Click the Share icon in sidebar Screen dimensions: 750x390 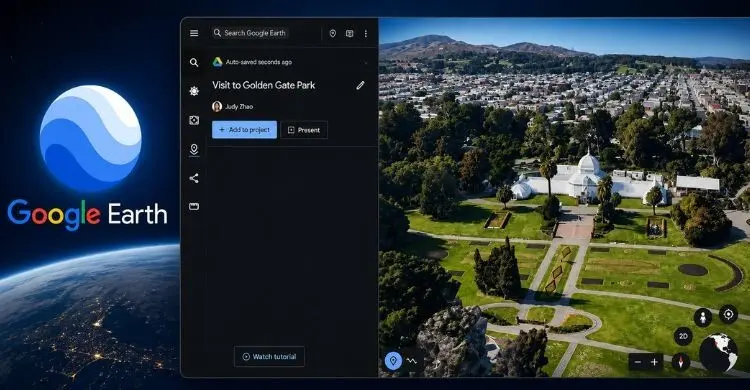[194, 178]
